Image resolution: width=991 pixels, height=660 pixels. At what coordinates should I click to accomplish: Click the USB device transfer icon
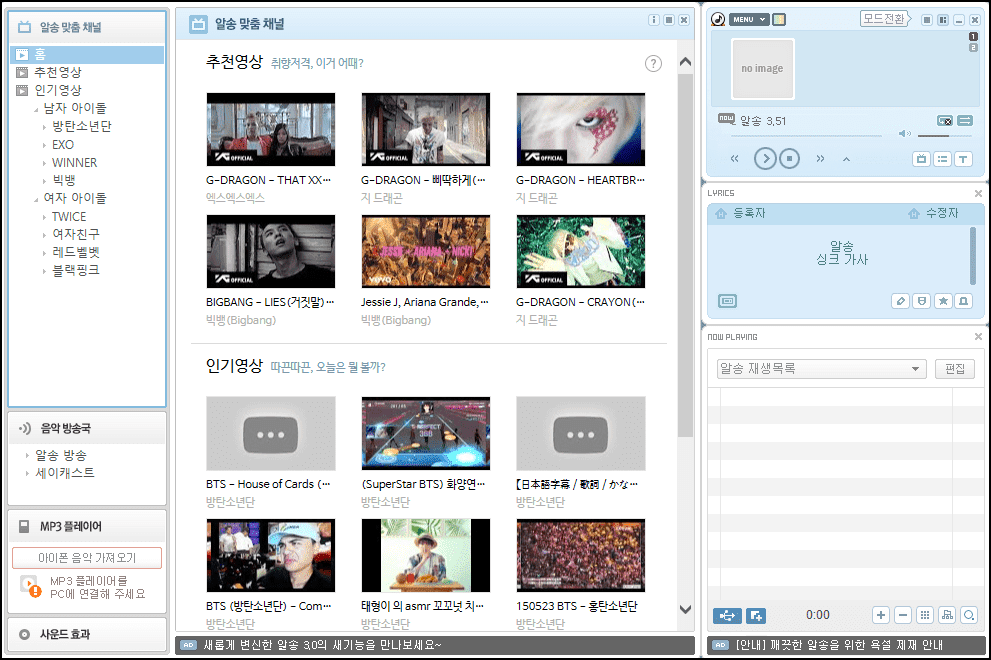click(x=727, y=615)
